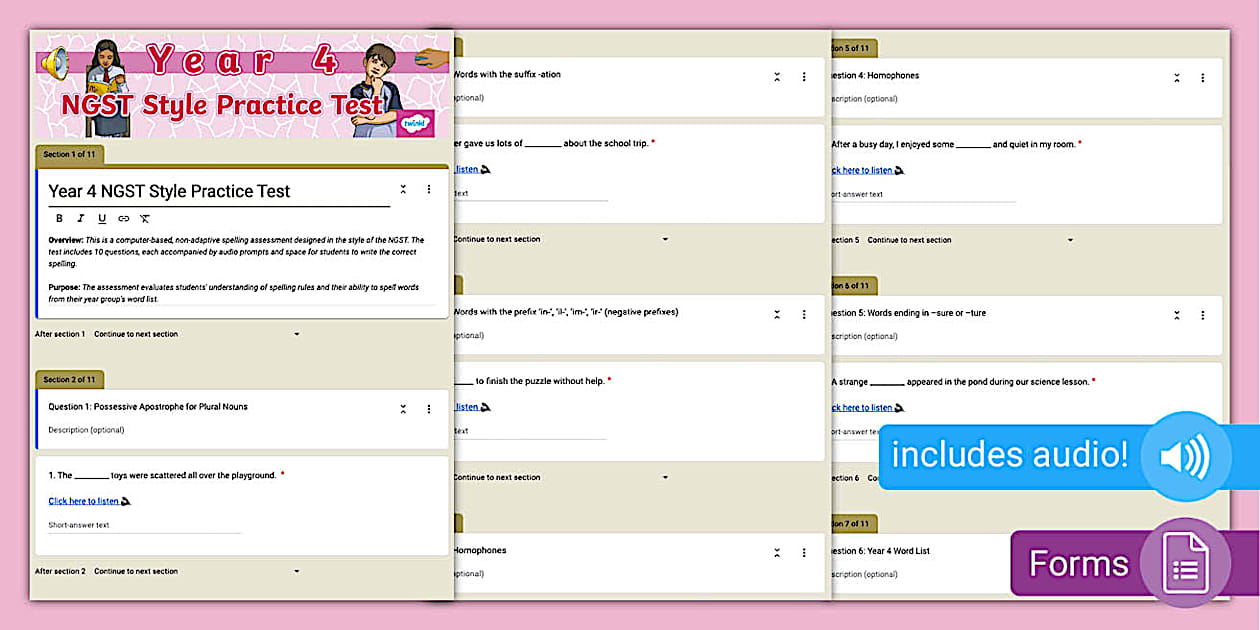Click the Forms document icon badge

coord(1185,564)
